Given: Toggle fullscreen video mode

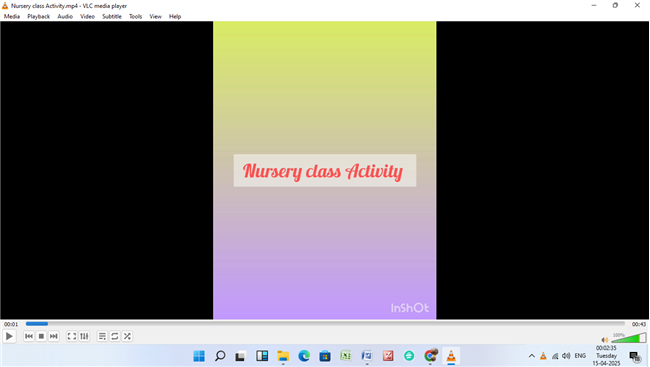Looking at the screenshot, I should pyautogui.click(x=72, y=336).
